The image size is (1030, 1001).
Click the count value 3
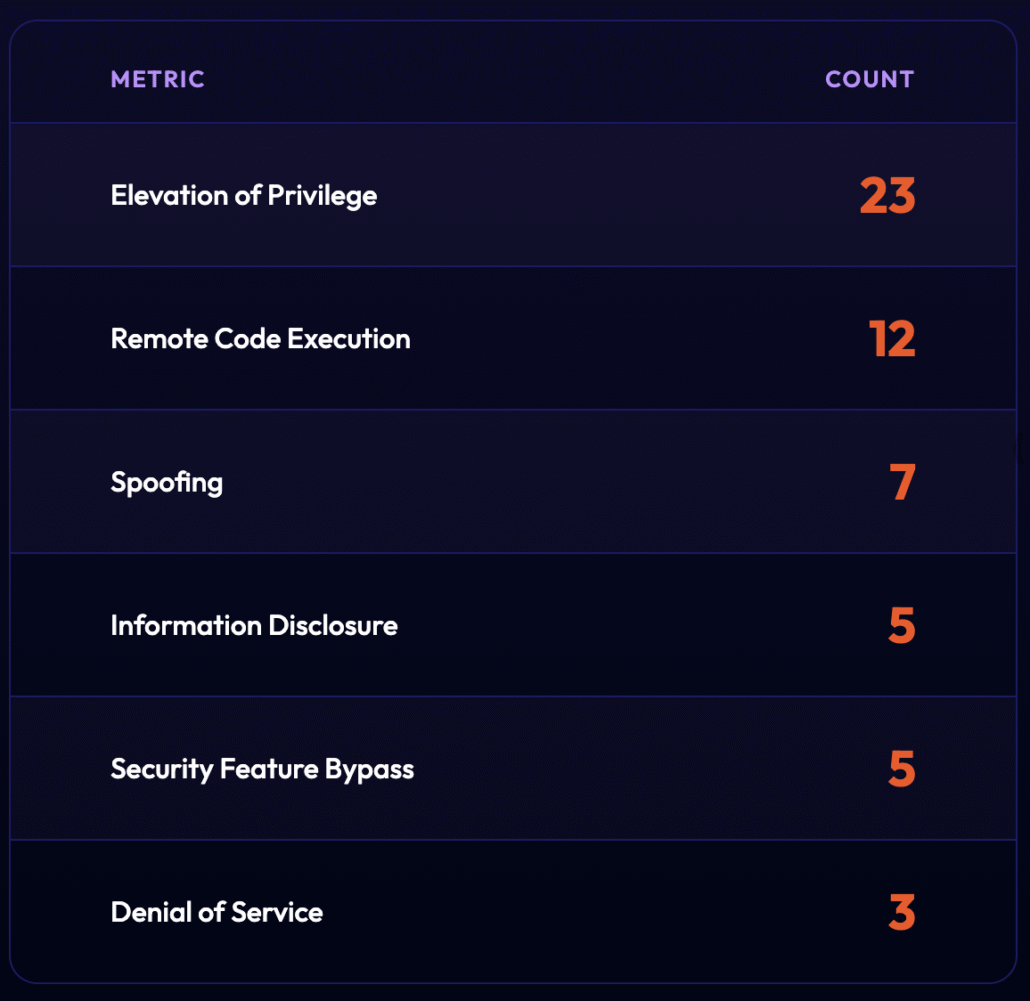click(x=901, y=913)
